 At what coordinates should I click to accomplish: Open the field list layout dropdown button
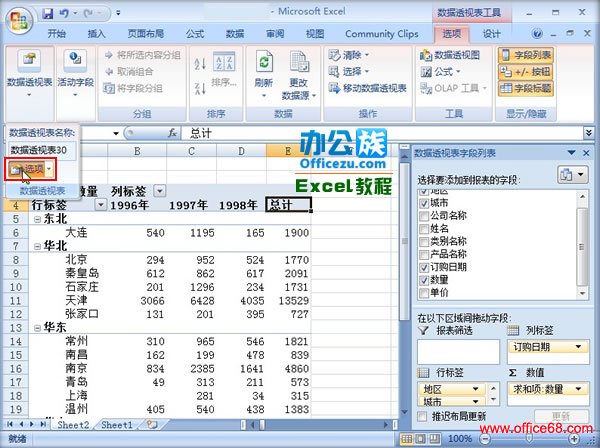572,175
